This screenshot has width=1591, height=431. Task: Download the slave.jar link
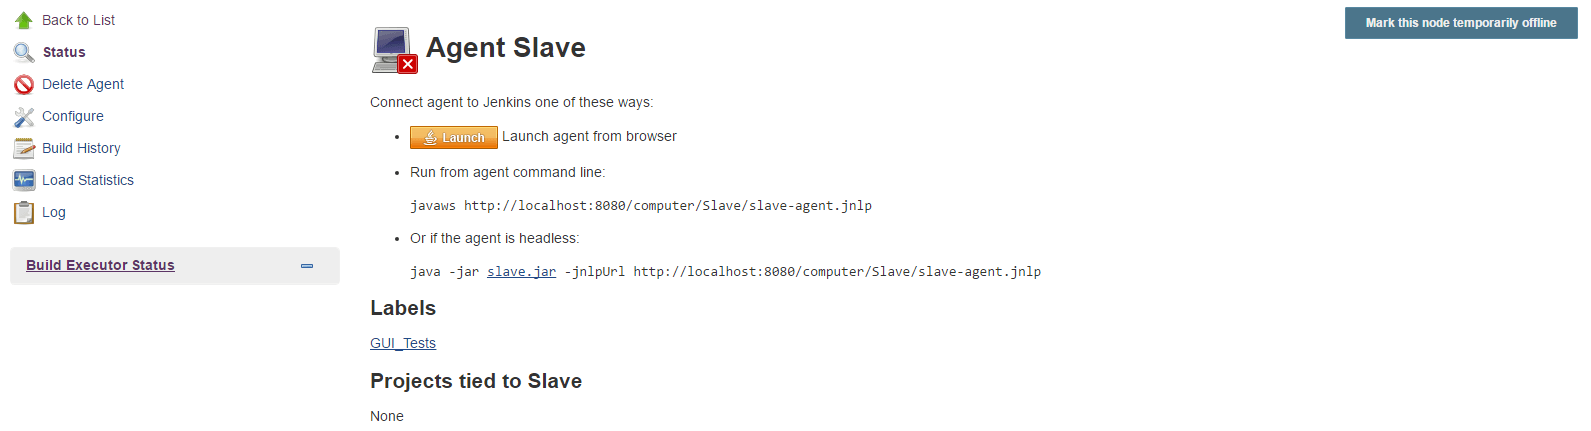[521, 271]
